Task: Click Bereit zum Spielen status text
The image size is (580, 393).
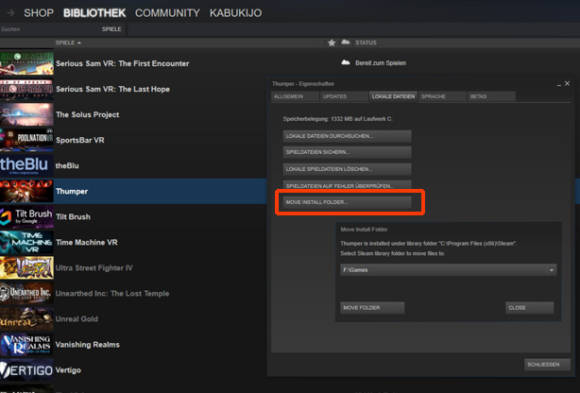Action: pyautogui.click(x=381, y=63)
